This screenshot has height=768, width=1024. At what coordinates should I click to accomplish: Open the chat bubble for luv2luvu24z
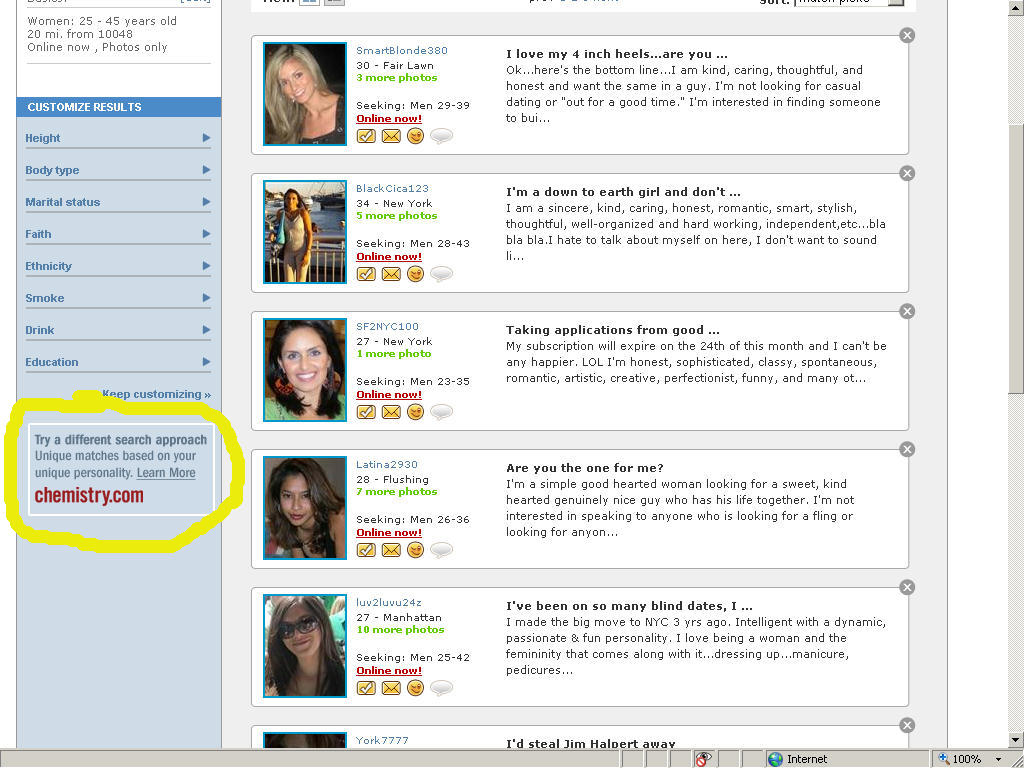tap(441, 688)
